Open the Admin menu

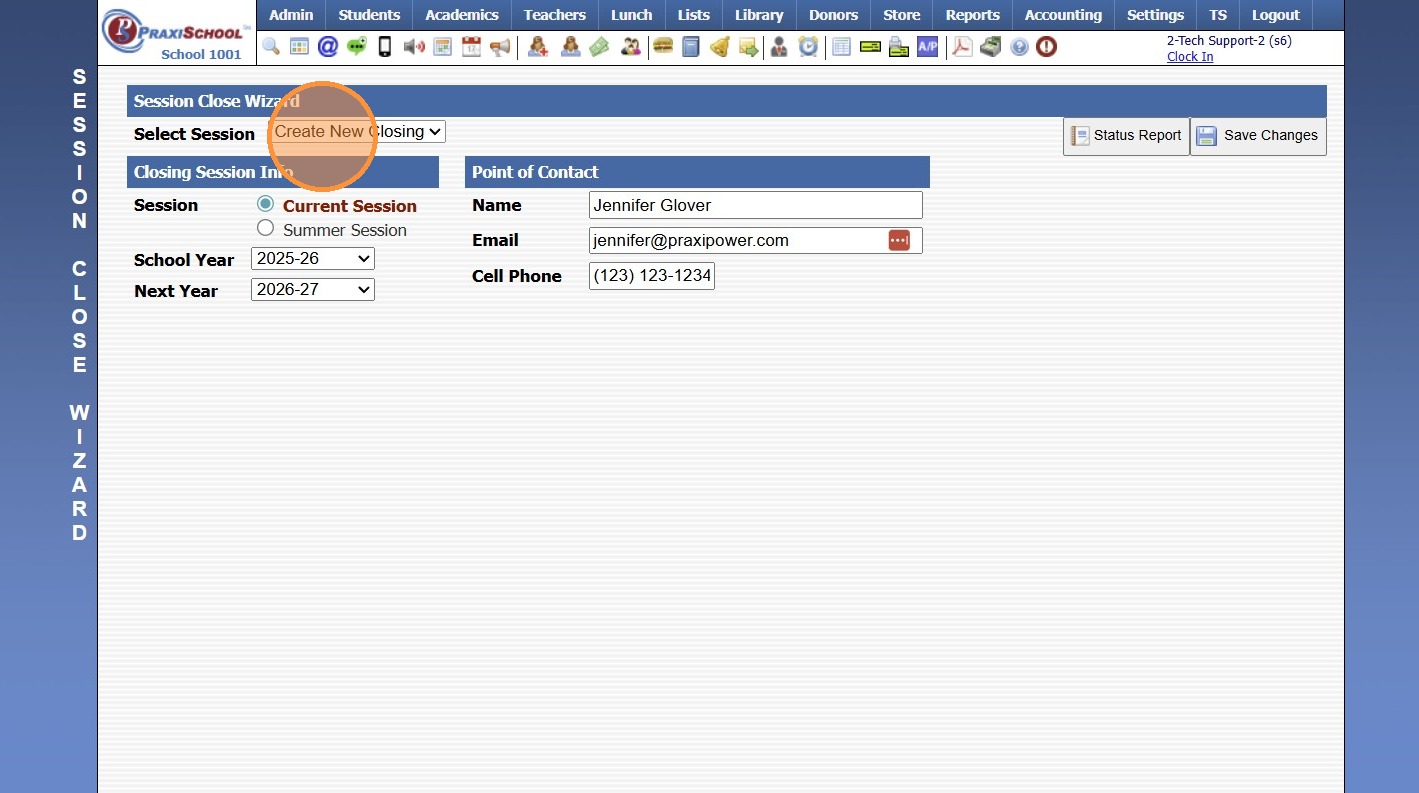pyautogui.click(x=291, y=15)
